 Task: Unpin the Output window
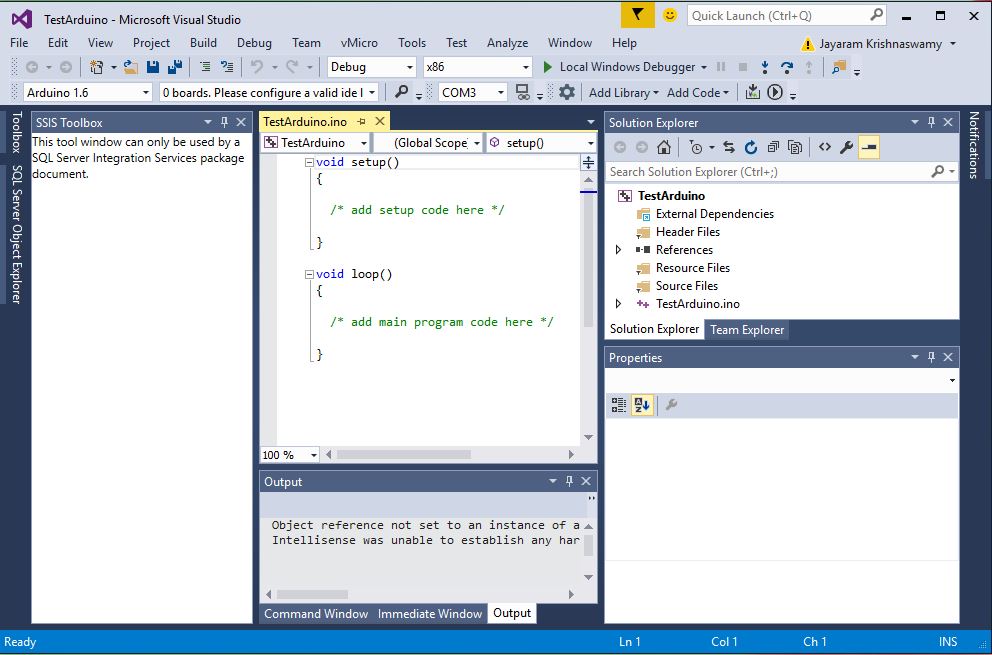point(568,481)
